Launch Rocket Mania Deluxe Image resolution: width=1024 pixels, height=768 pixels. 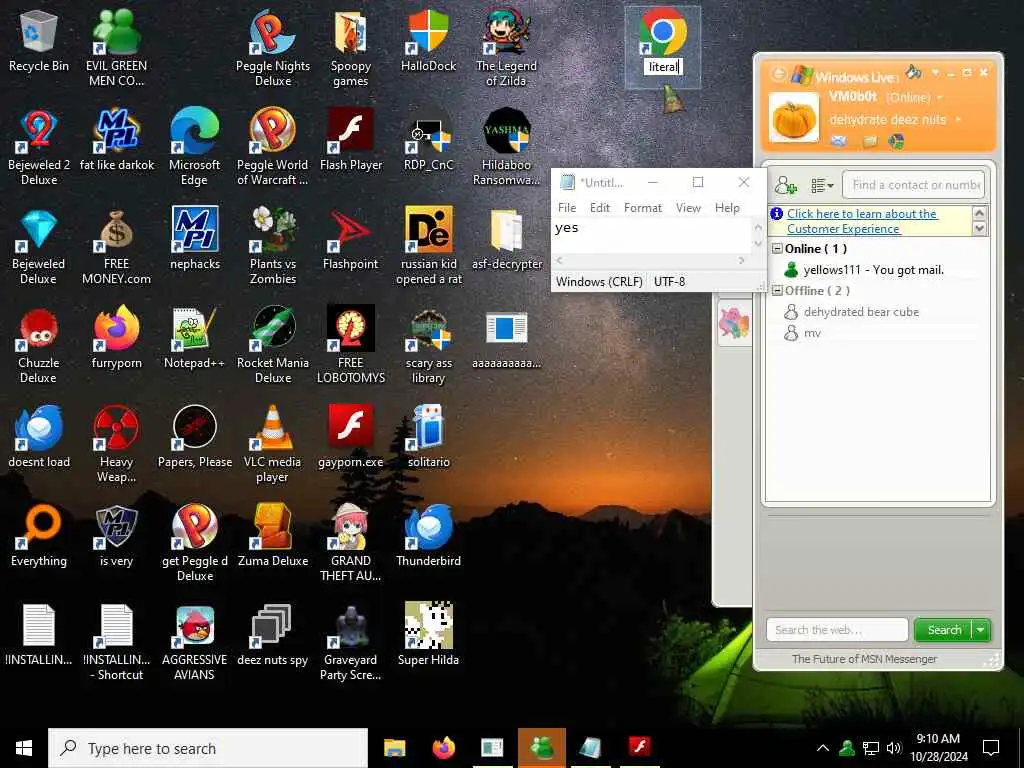(272, 345)
